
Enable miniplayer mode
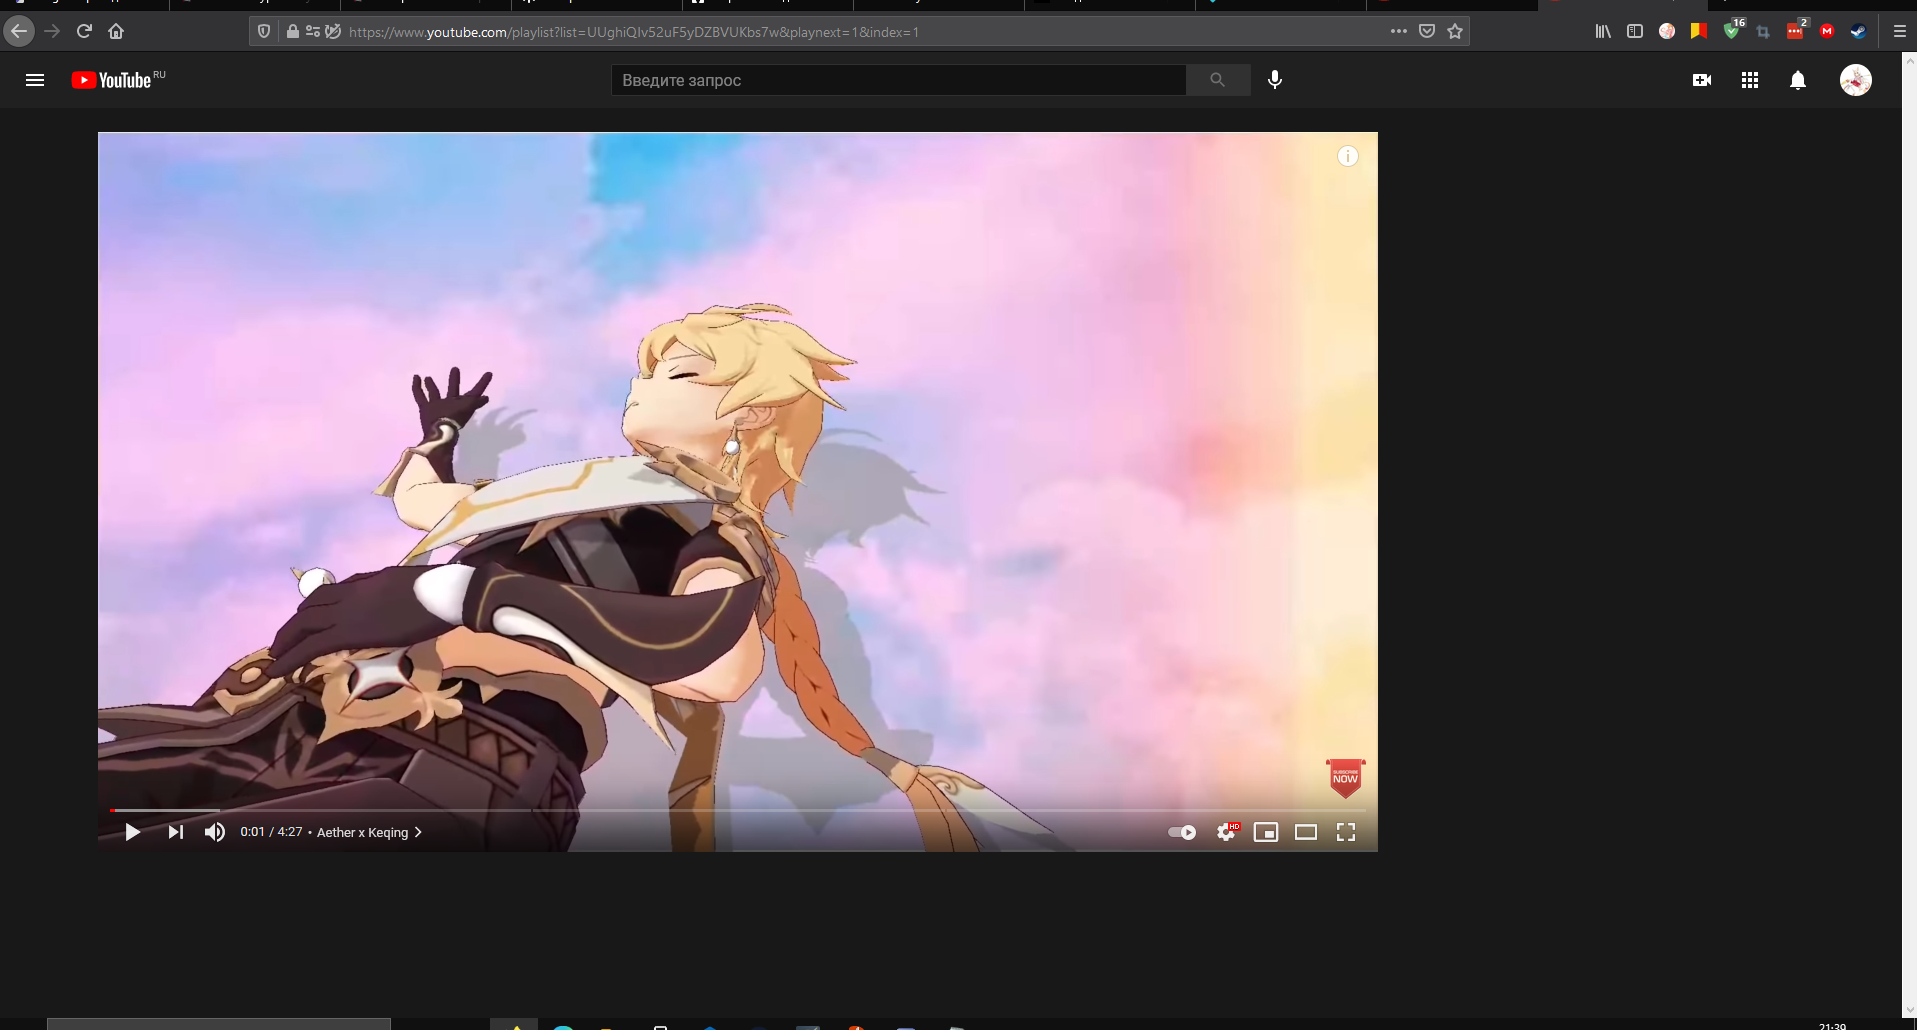pyautogui.click(x=1266, y=832)
